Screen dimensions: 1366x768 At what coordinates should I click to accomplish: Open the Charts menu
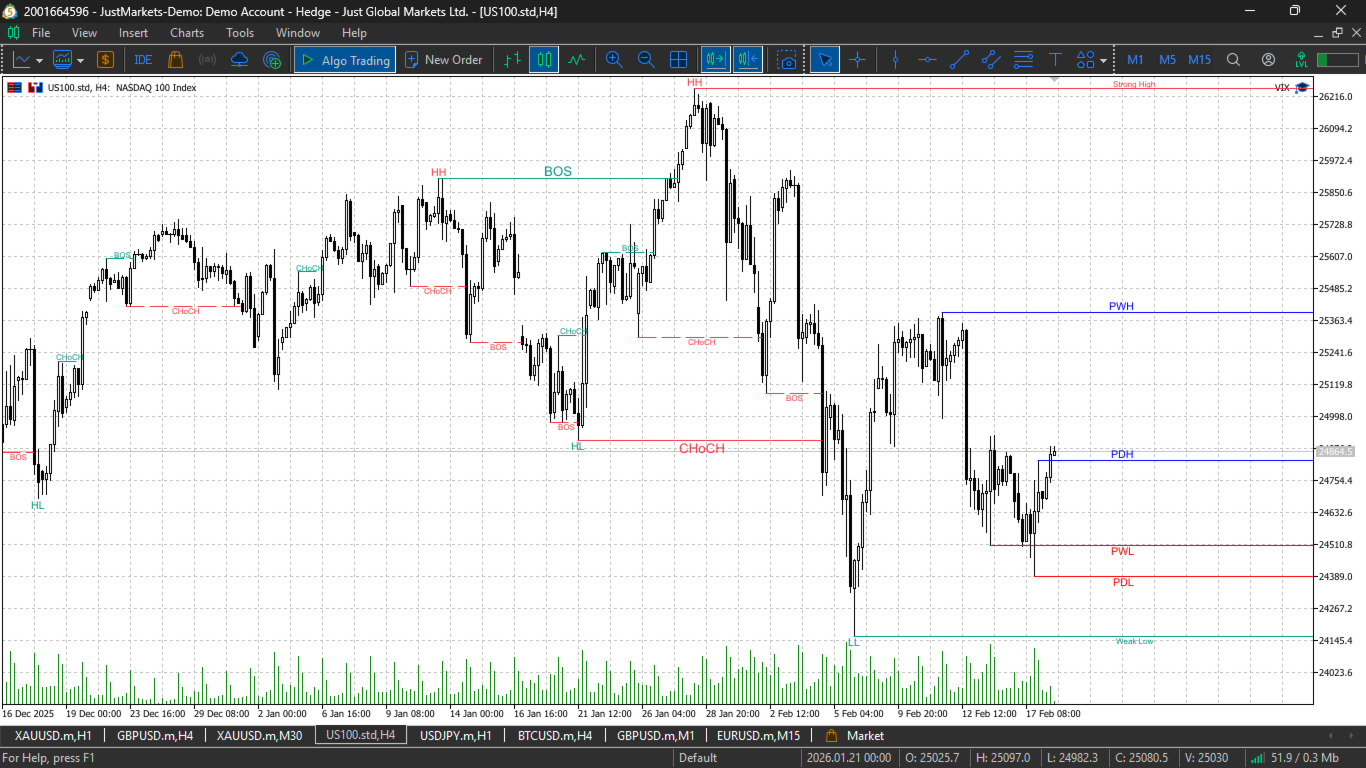[187, 33]
